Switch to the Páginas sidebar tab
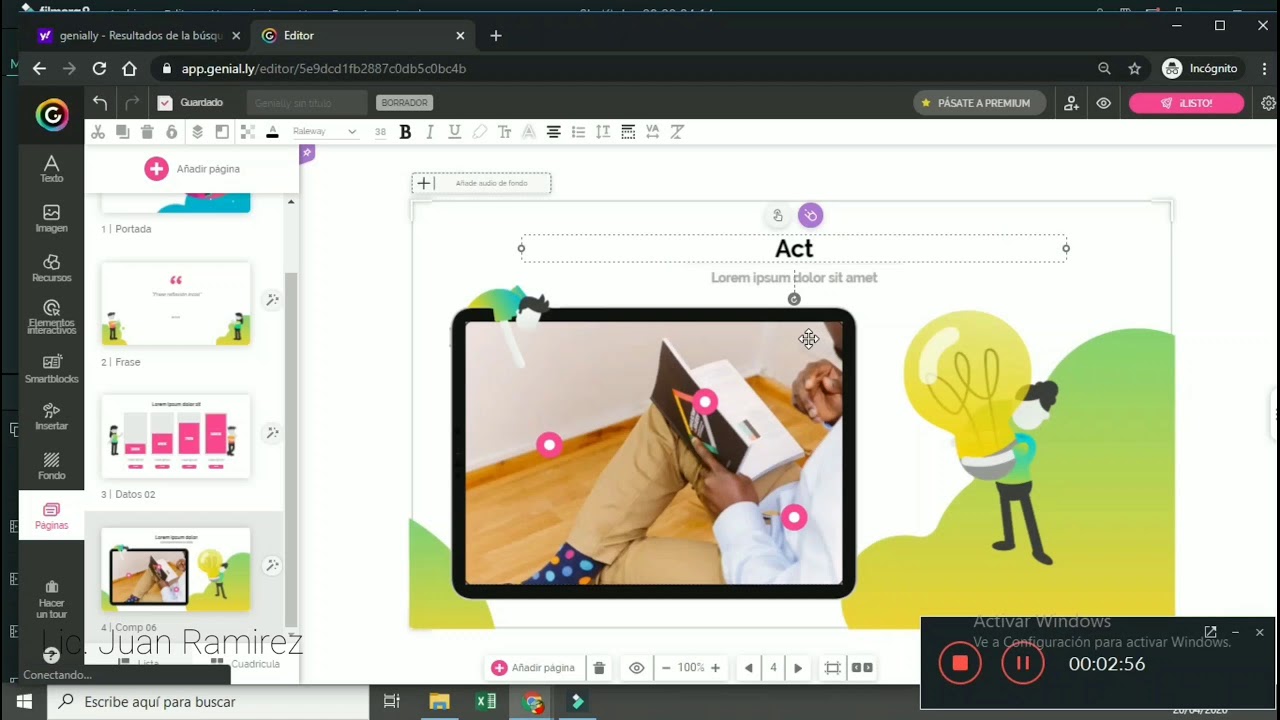 click(x=51, y=516)
